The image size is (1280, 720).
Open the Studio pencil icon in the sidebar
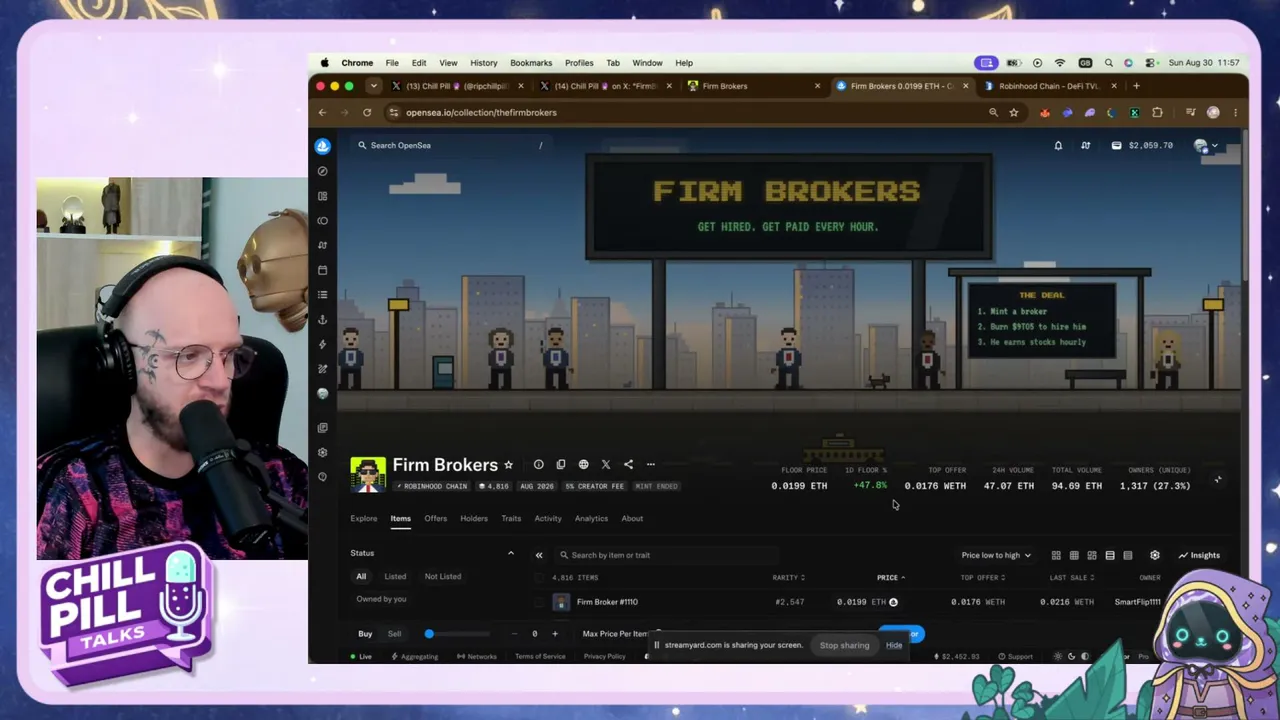(322, 369)
